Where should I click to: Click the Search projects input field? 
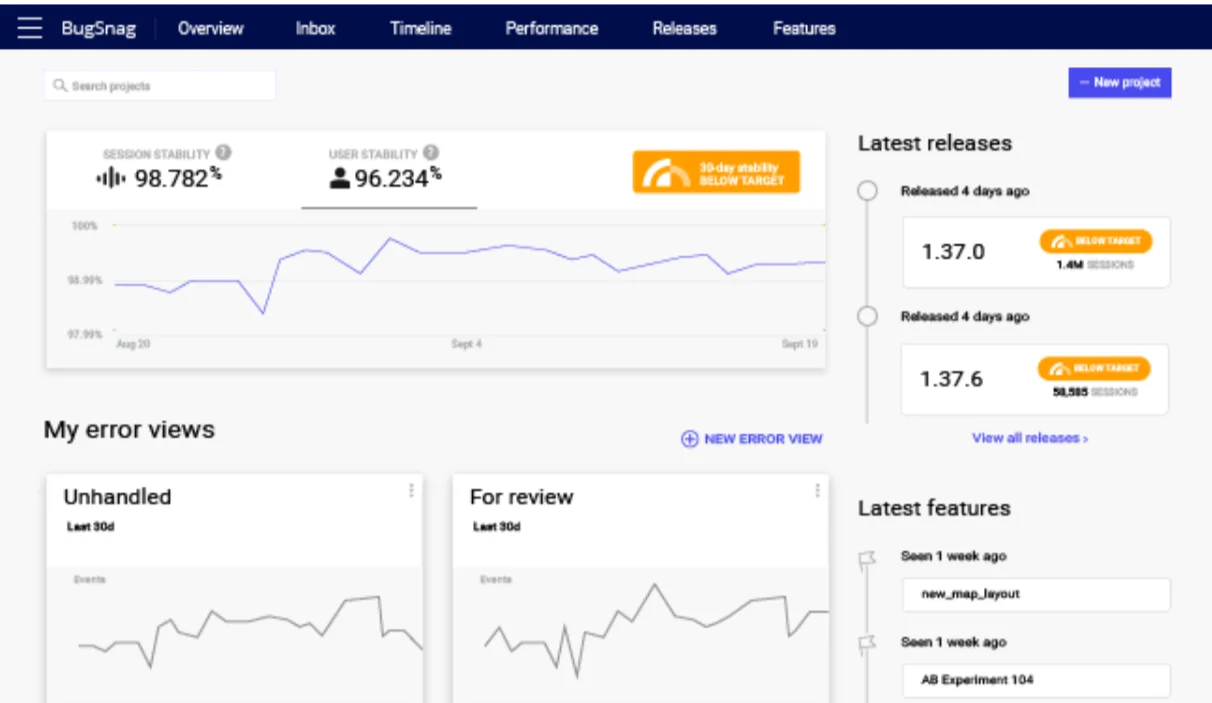pos(160,85)
